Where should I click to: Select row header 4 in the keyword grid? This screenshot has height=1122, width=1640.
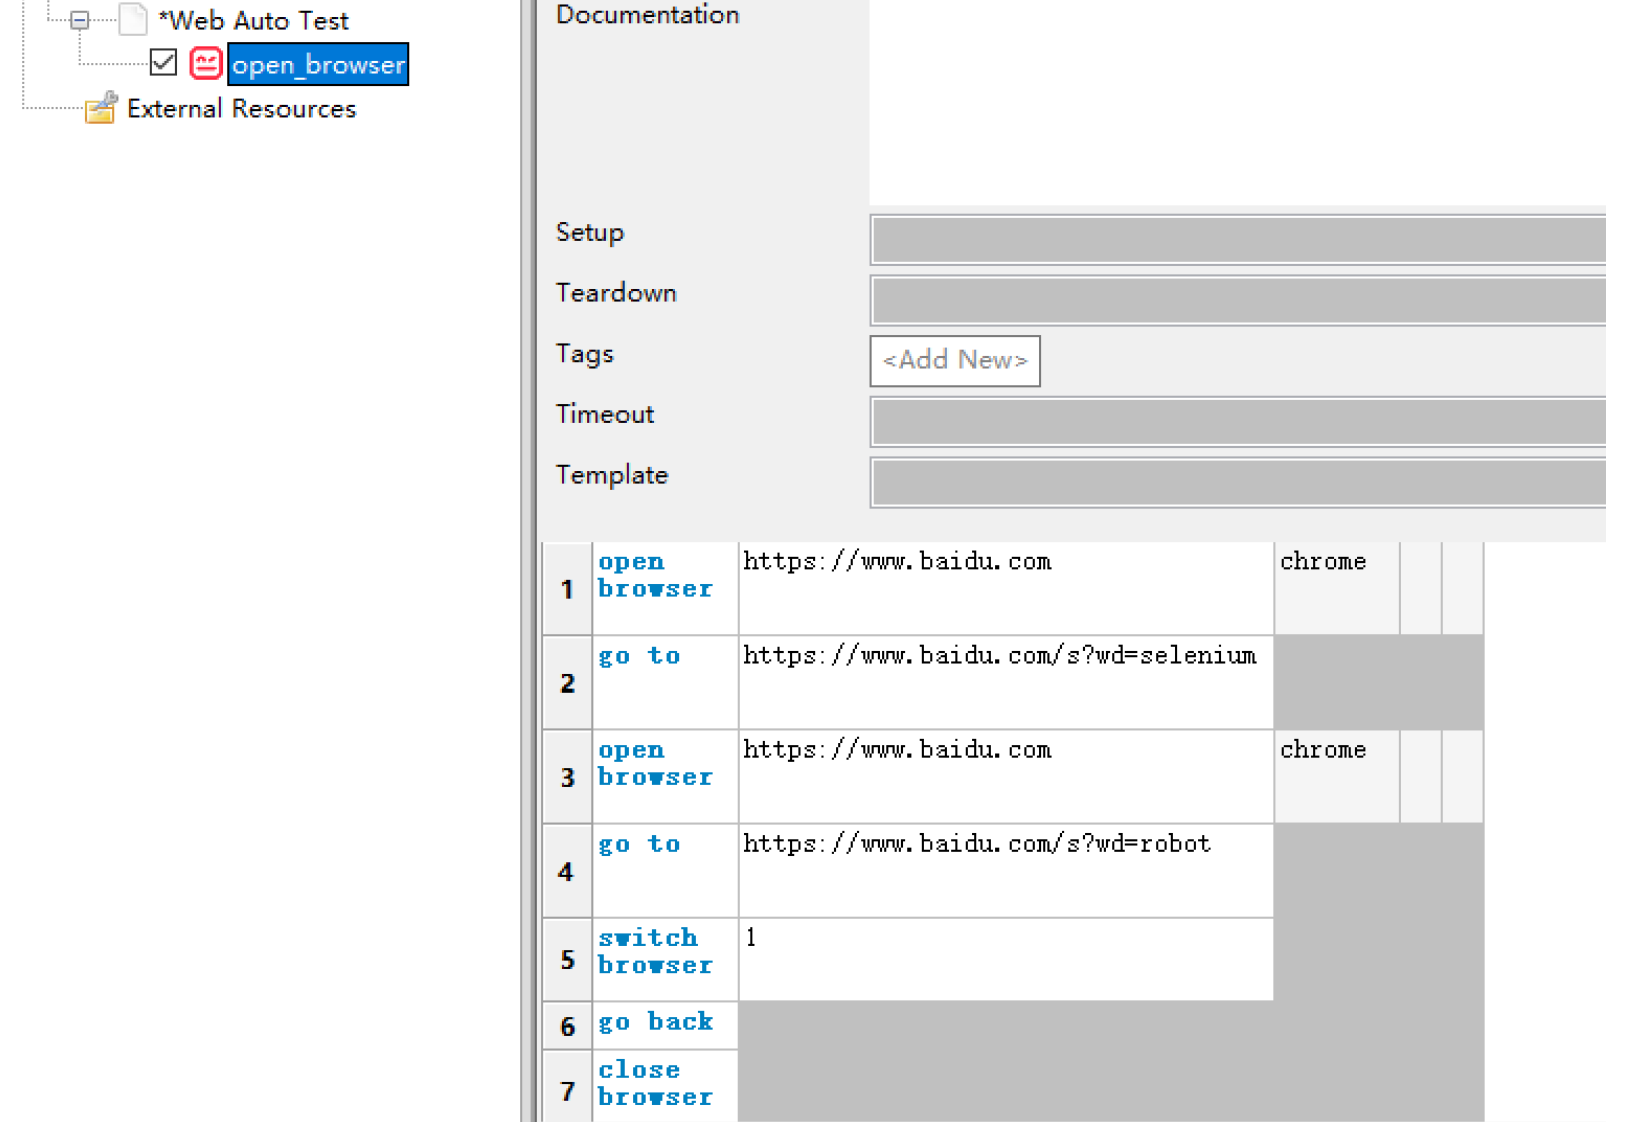[567, 870]
